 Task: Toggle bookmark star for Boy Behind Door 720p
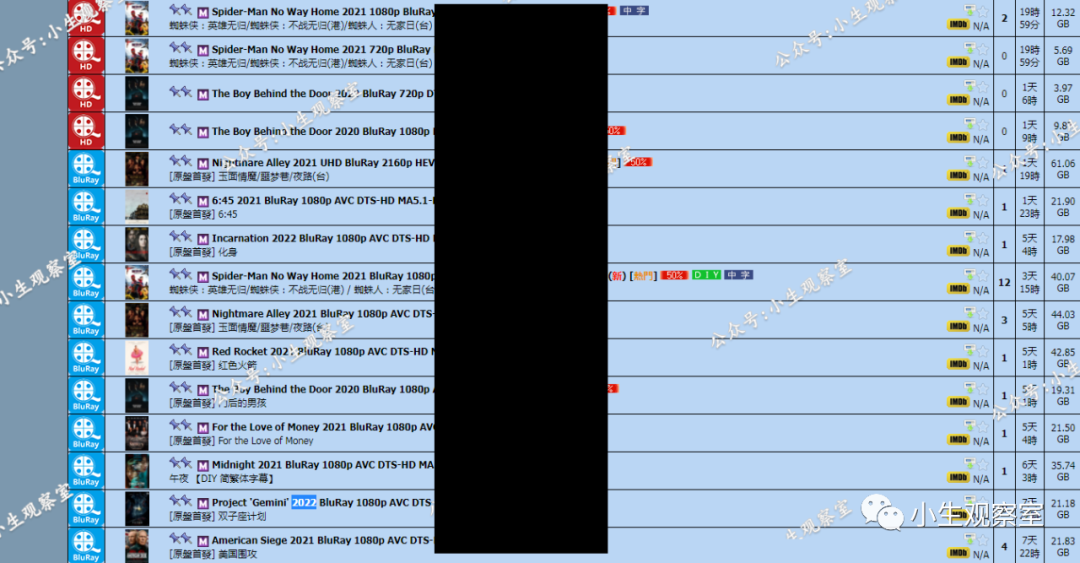point(983,87)
